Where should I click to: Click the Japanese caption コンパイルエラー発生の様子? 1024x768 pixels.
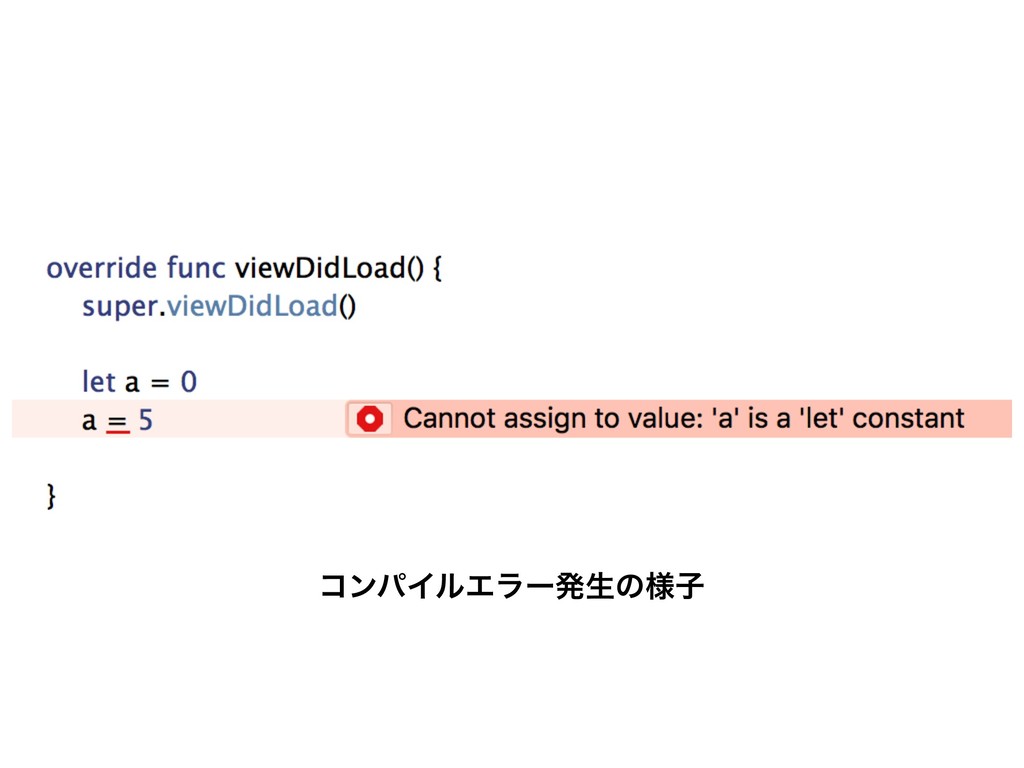click(x=512, y=586)
